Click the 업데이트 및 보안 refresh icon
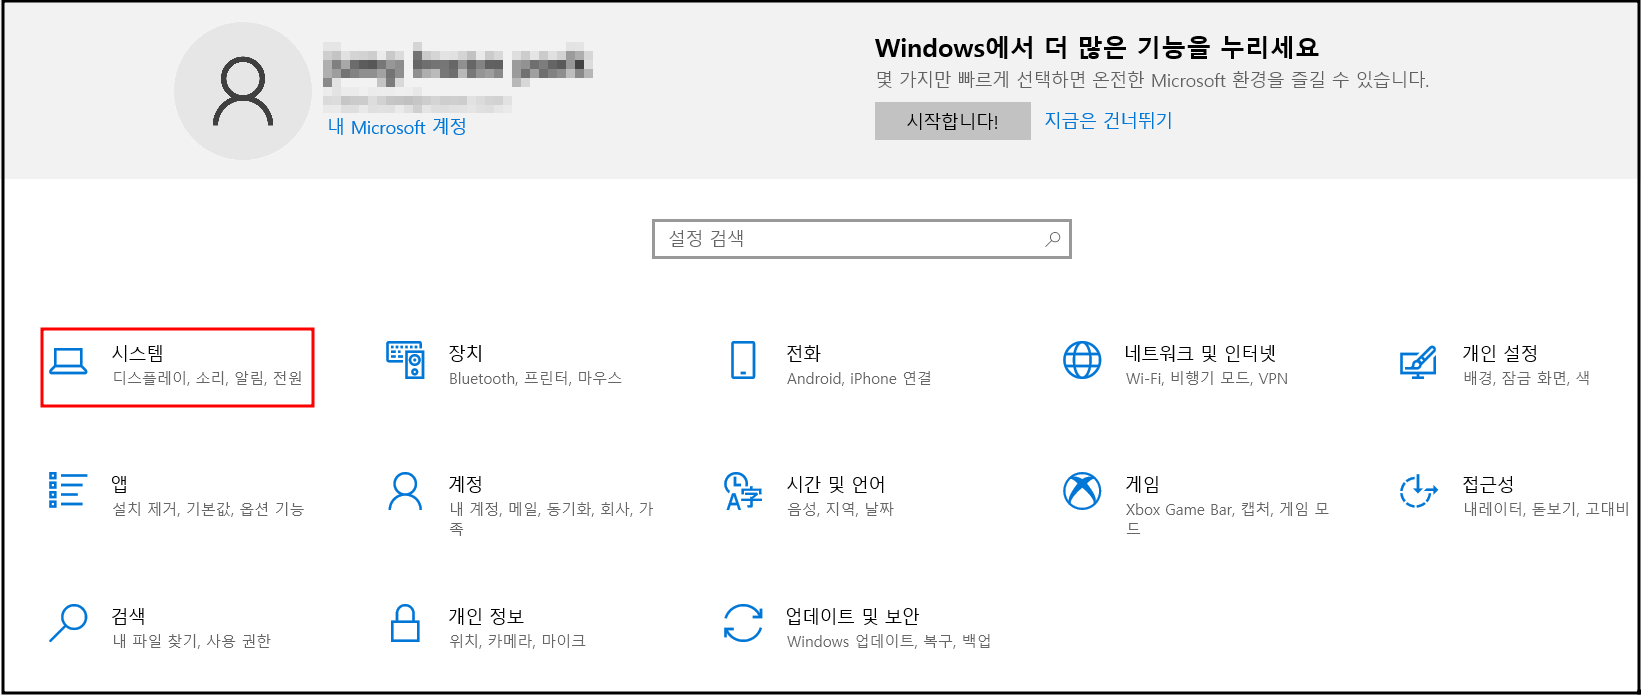The height and width of the screenshot is (696, 1641). (743, 623)
